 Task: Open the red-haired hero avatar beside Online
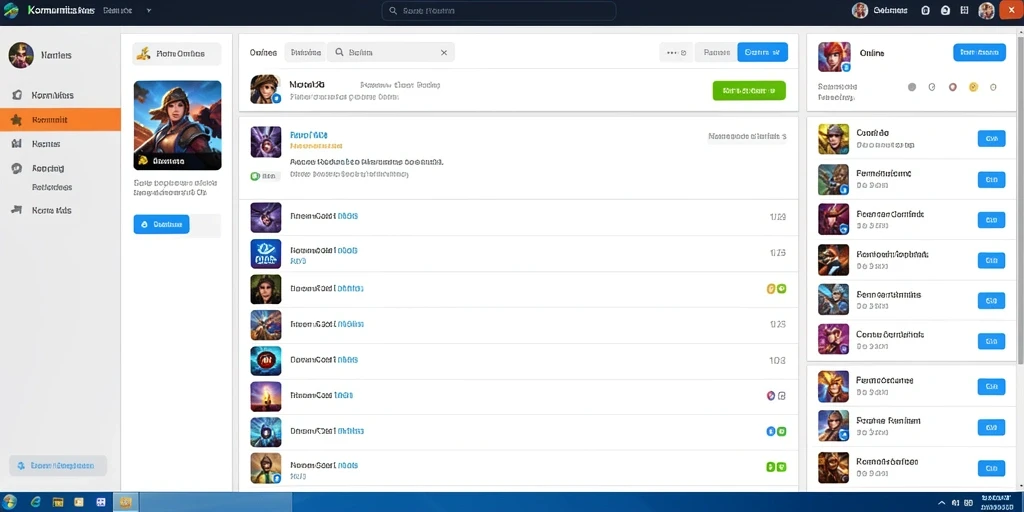click(834, 57)
